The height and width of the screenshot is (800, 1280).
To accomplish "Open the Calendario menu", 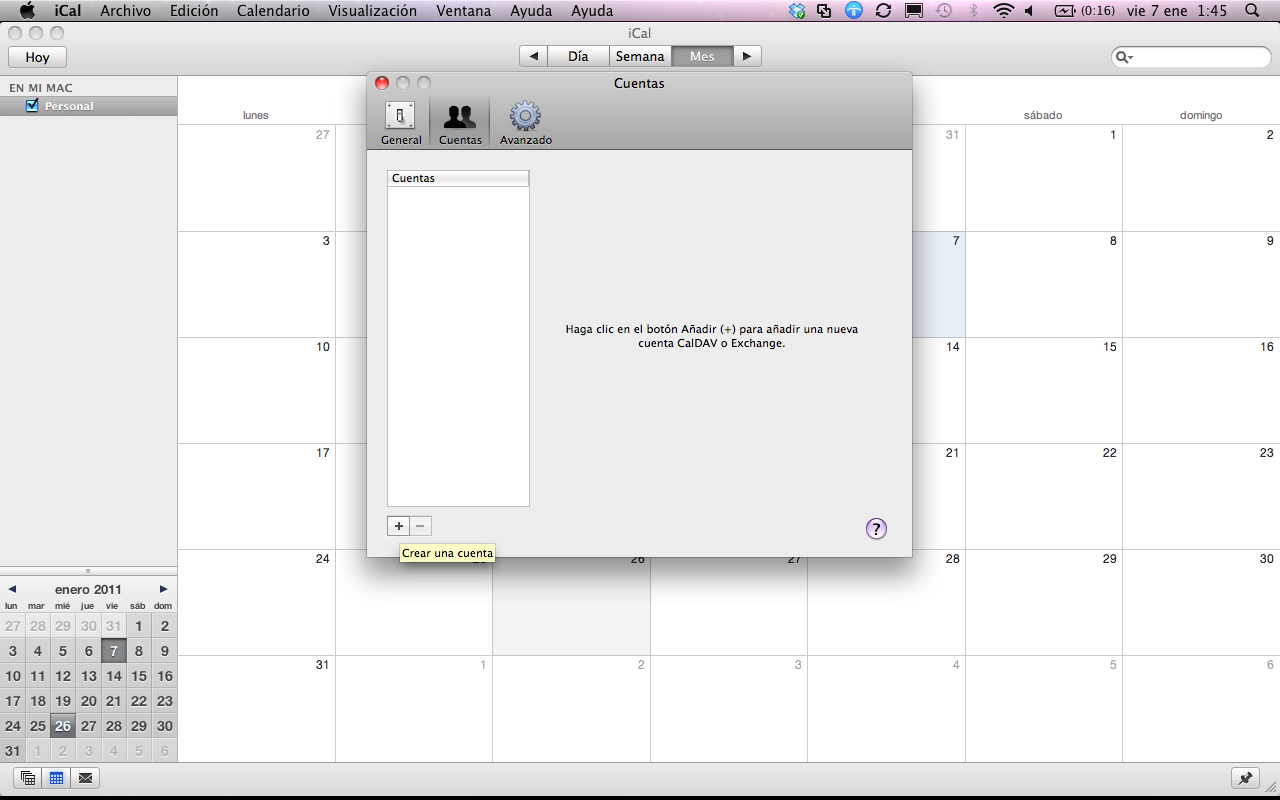I will [273, 11].
